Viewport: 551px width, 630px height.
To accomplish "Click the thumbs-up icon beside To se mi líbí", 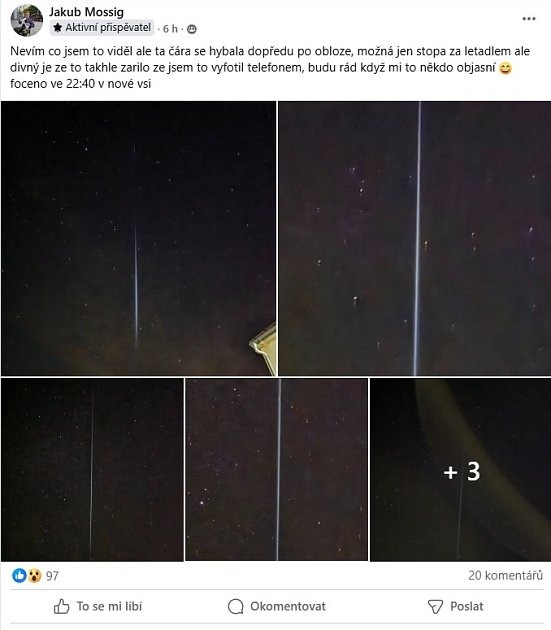I will point(61,606).
